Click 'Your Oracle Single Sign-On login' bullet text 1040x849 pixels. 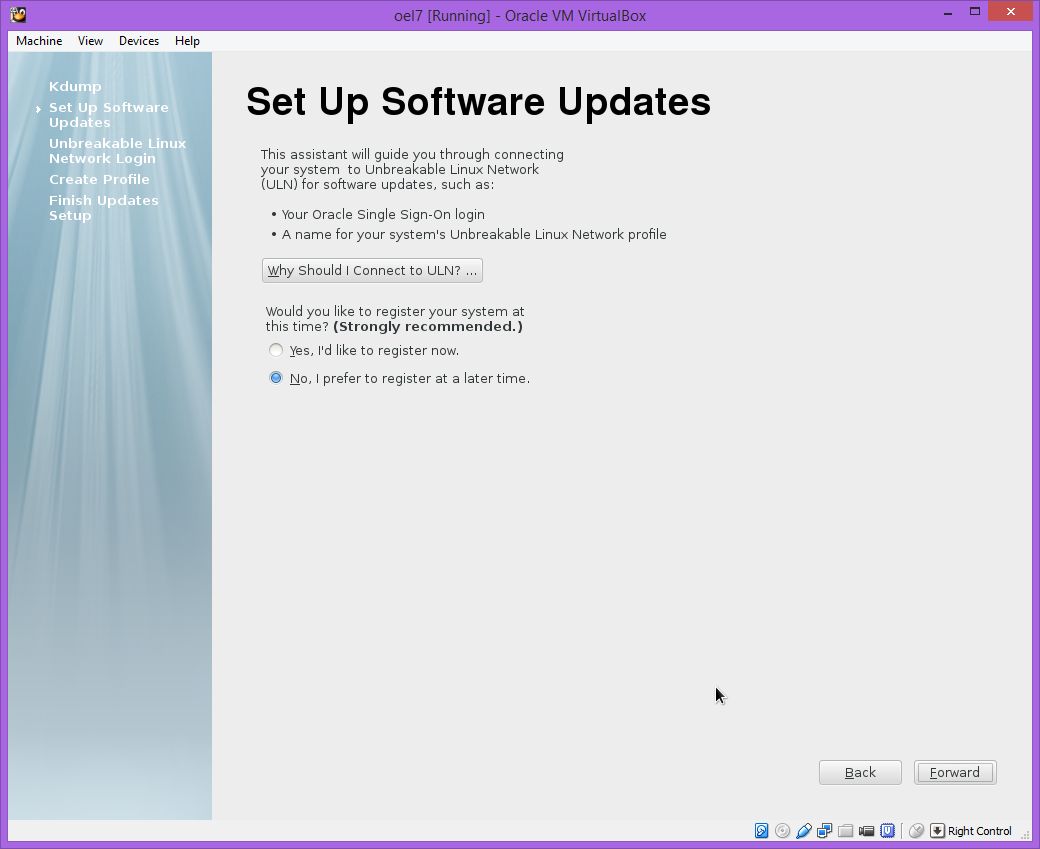tap(383, 214)
